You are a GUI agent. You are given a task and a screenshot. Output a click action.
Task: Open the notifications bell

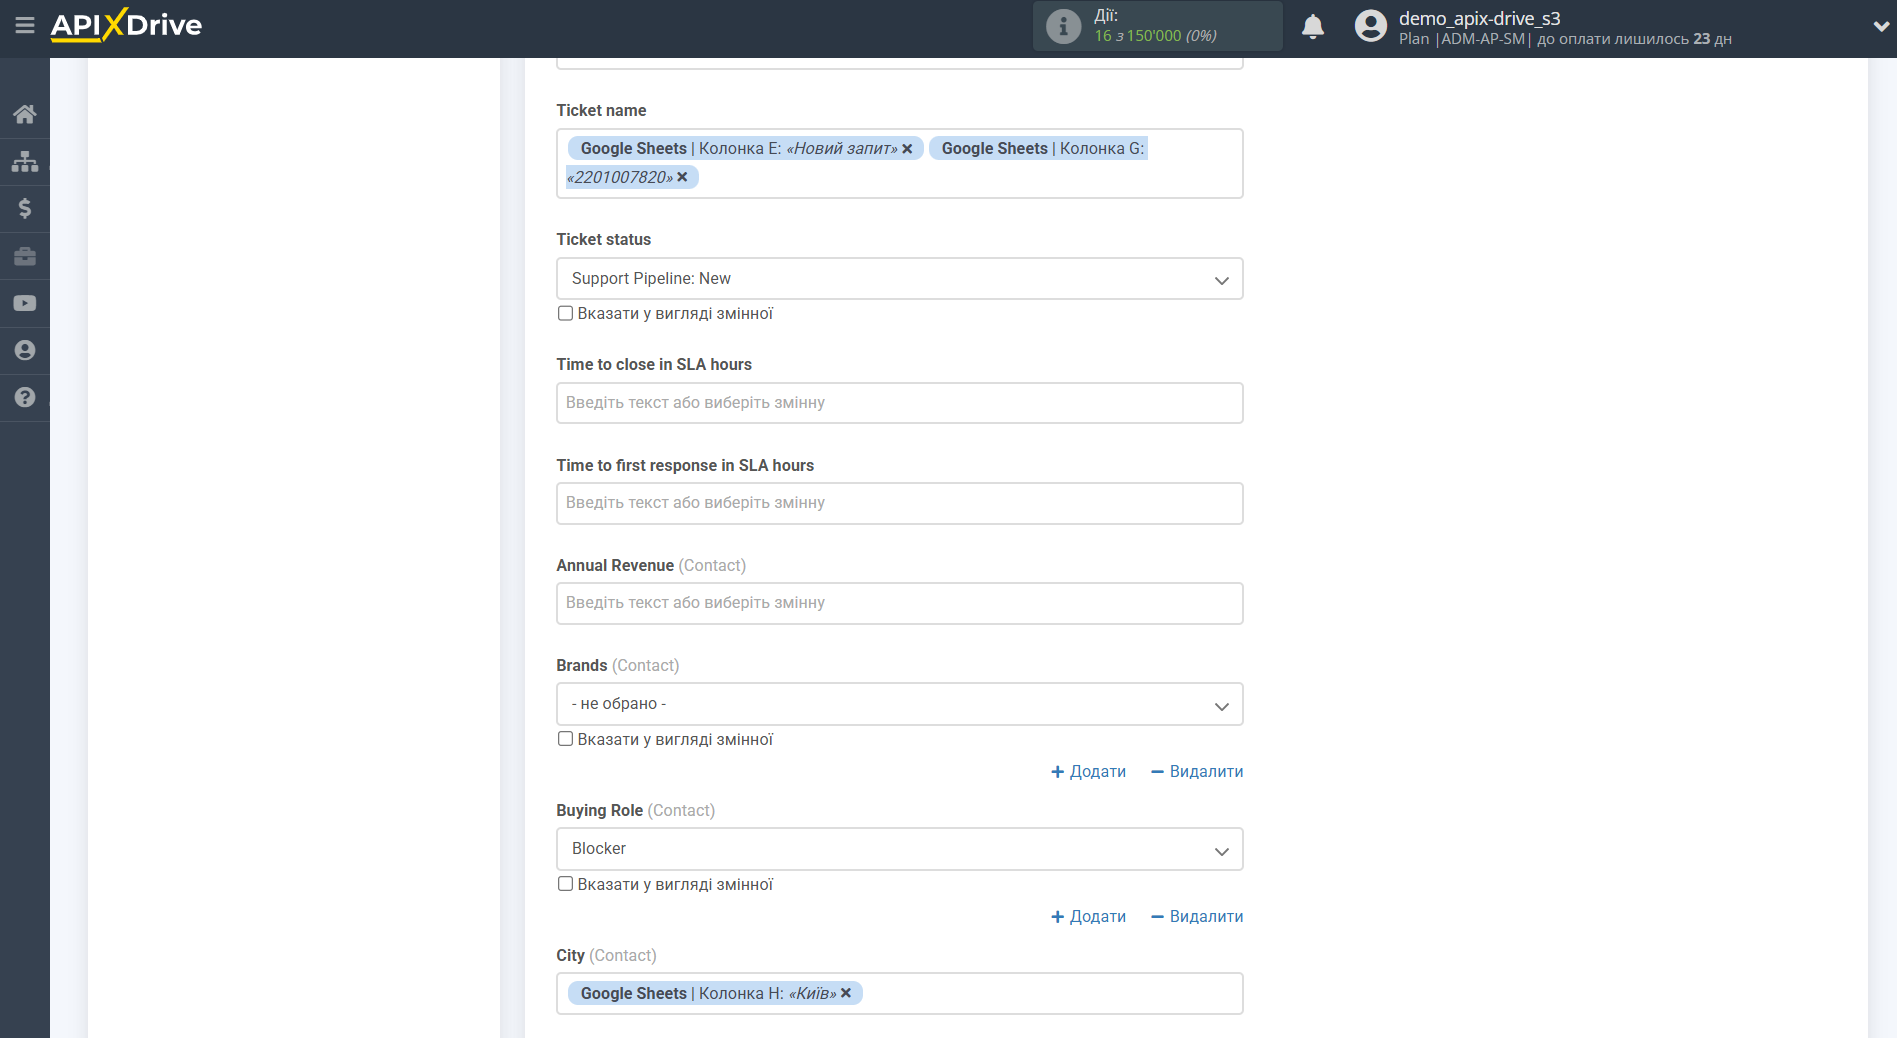[x=1313, y=26]
